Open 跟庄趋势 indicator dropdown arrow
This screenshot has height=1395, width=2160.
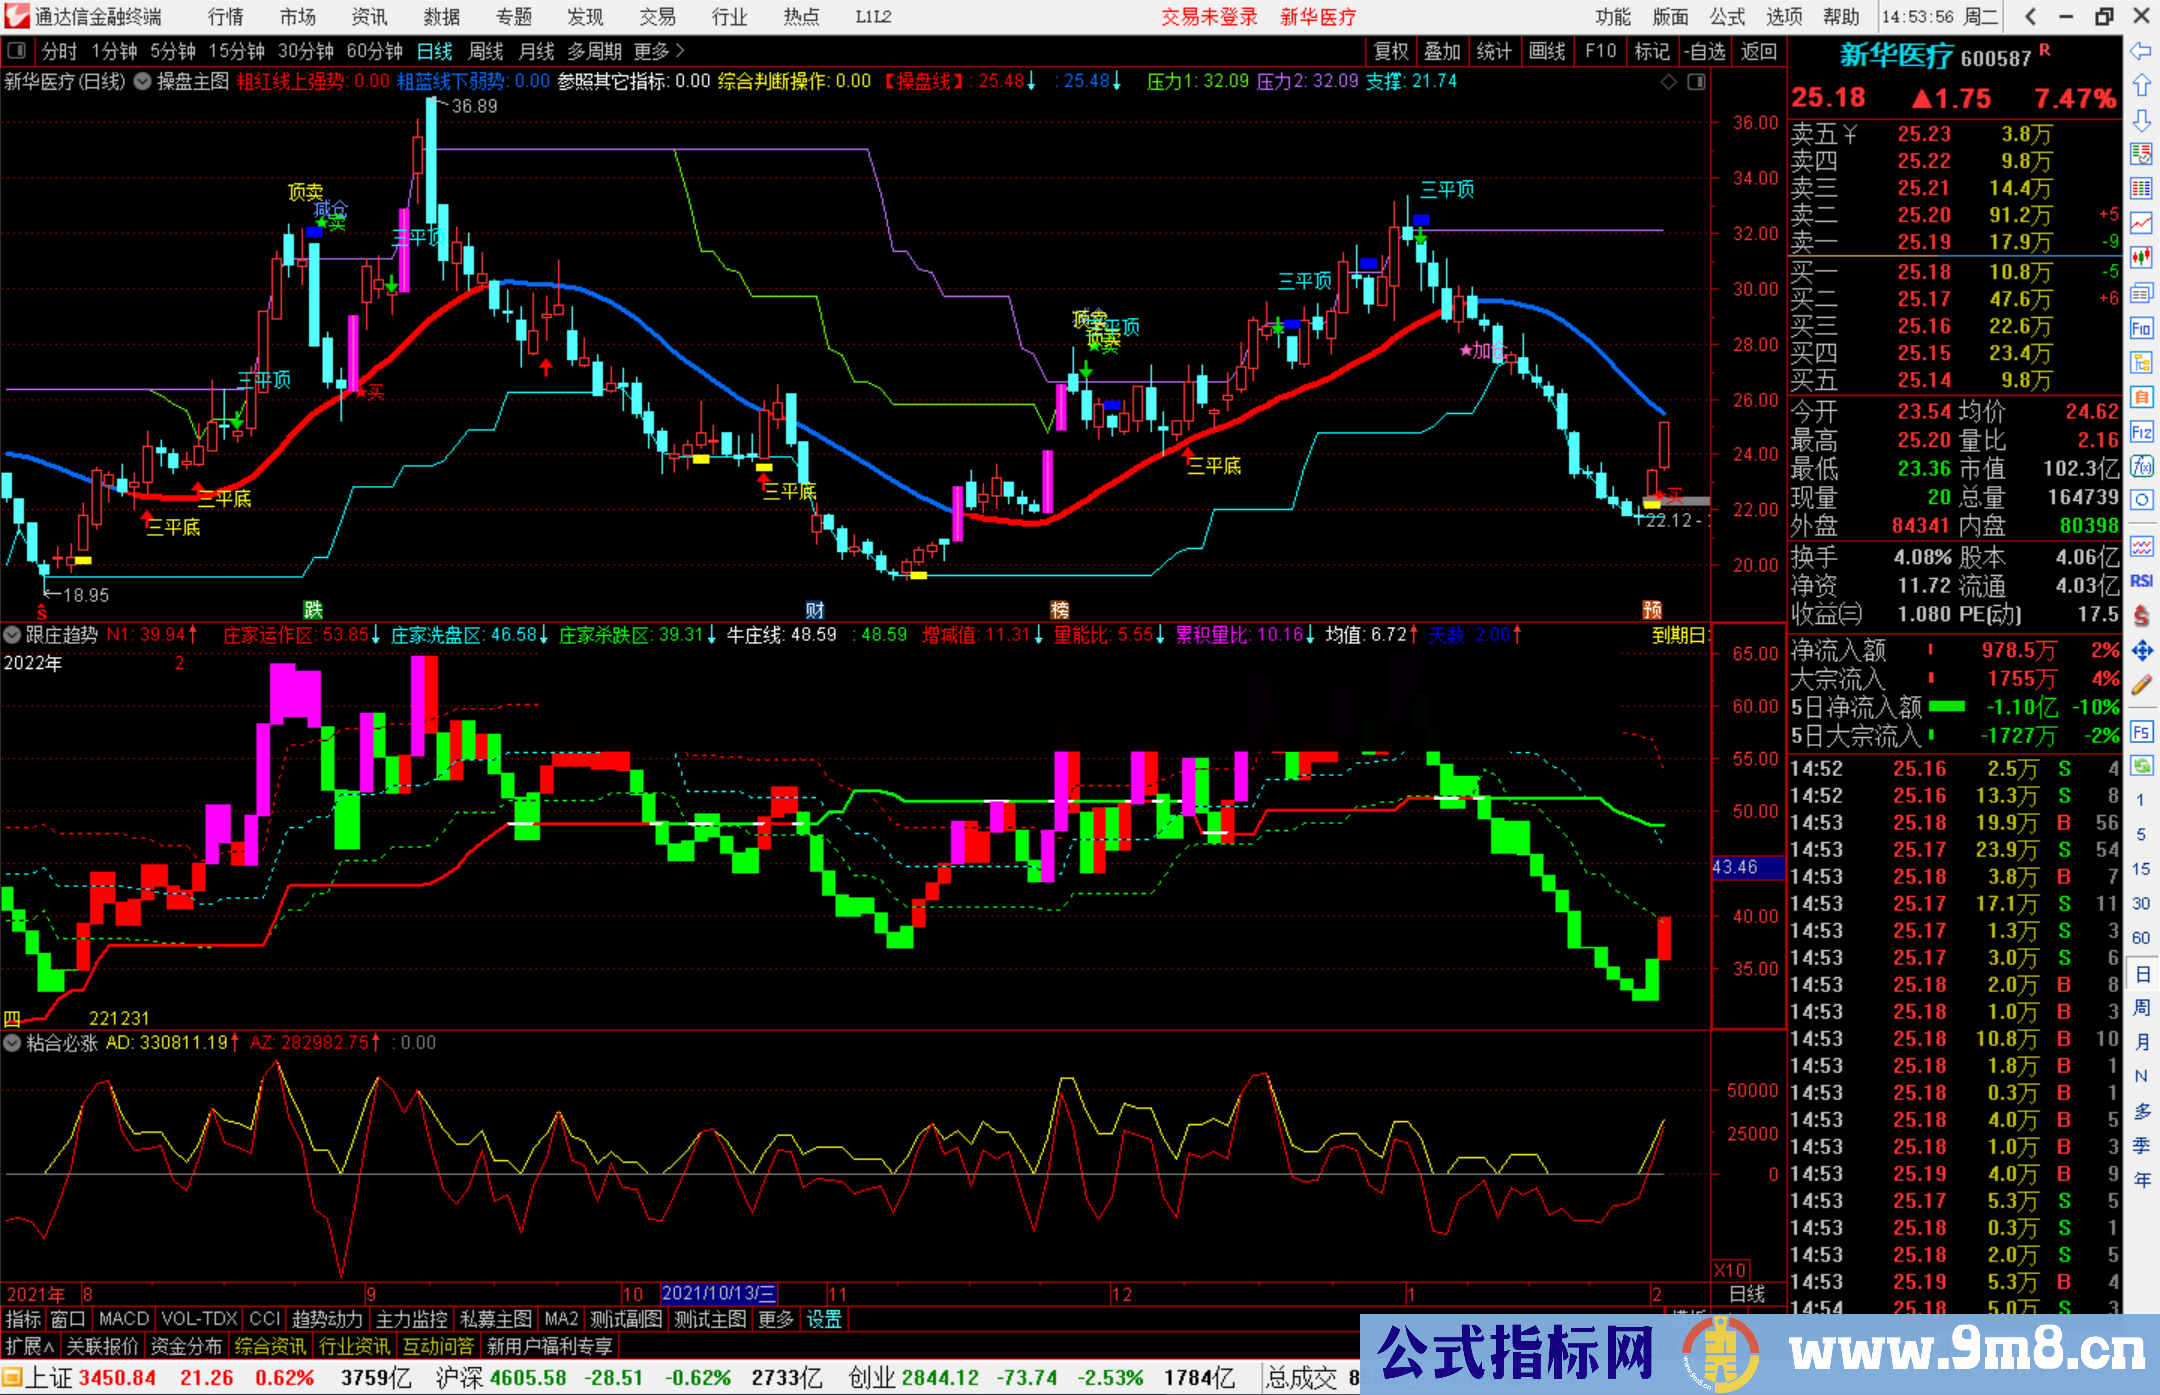(x=12, y=634)
